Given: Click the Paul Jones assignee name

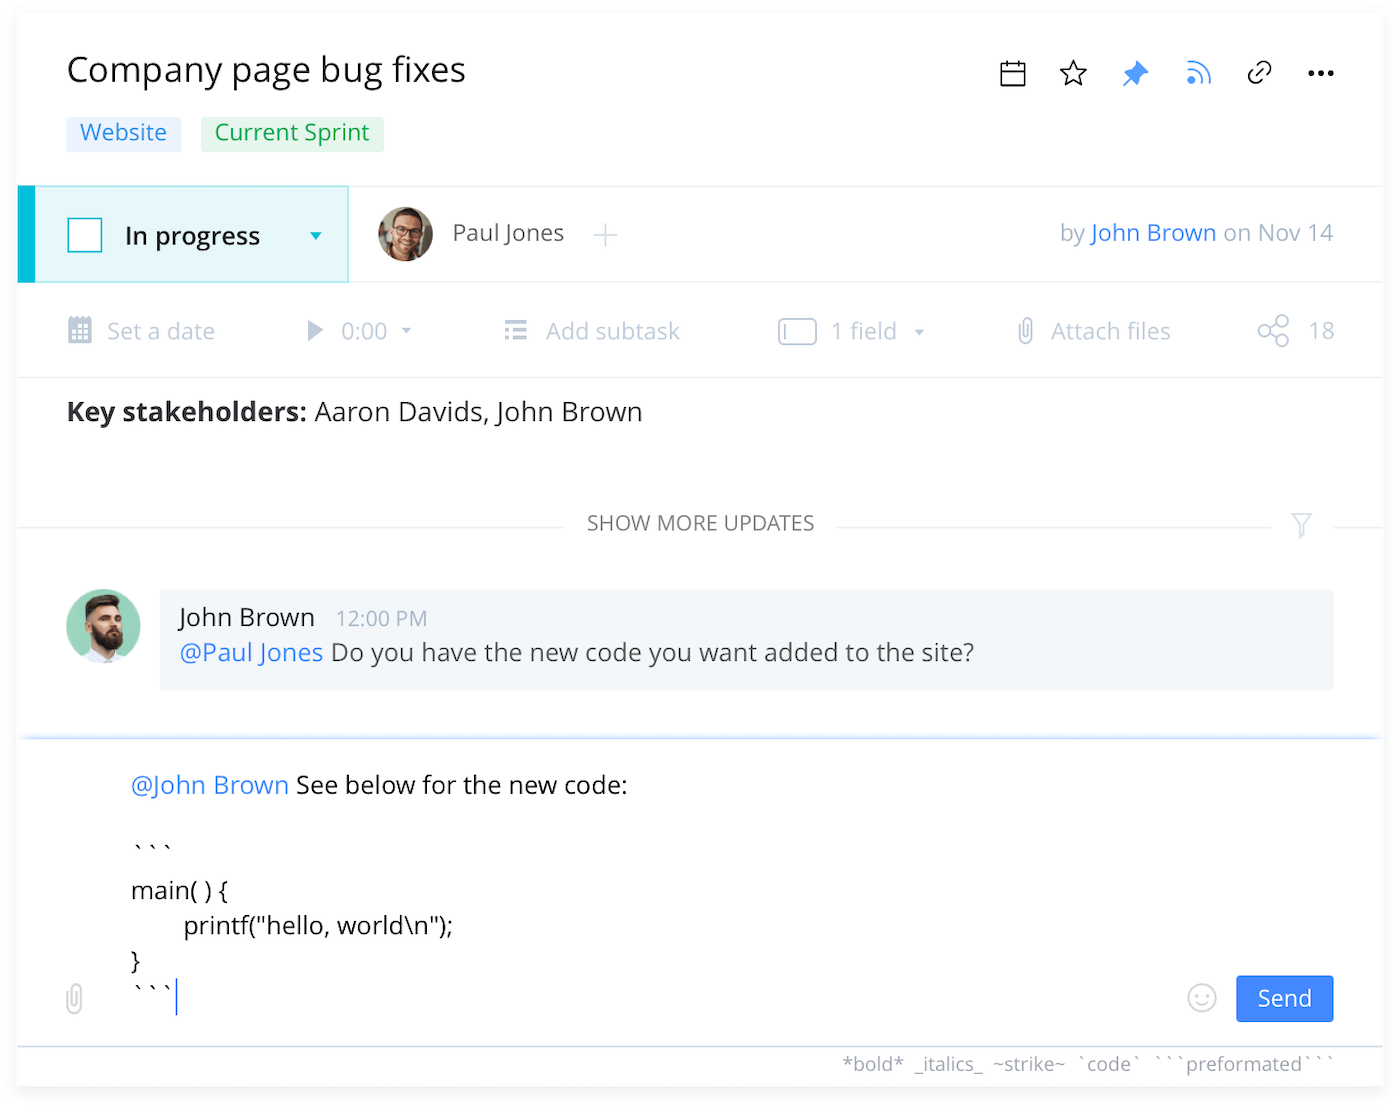Looking at the screenshot, I should pos(508,233).
